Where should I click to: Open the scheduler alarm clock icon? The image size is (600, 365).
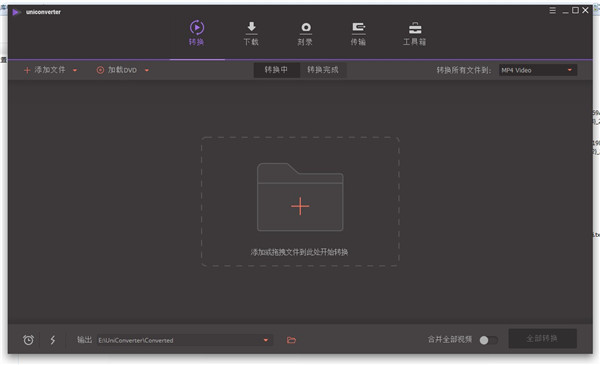point(28,340)
